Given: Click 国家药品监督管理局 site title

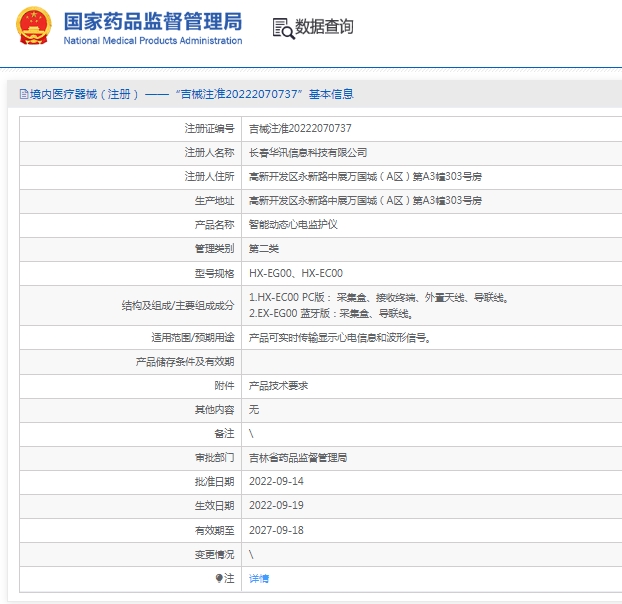Looking at the screenshot, I should [x=153, y=21].
